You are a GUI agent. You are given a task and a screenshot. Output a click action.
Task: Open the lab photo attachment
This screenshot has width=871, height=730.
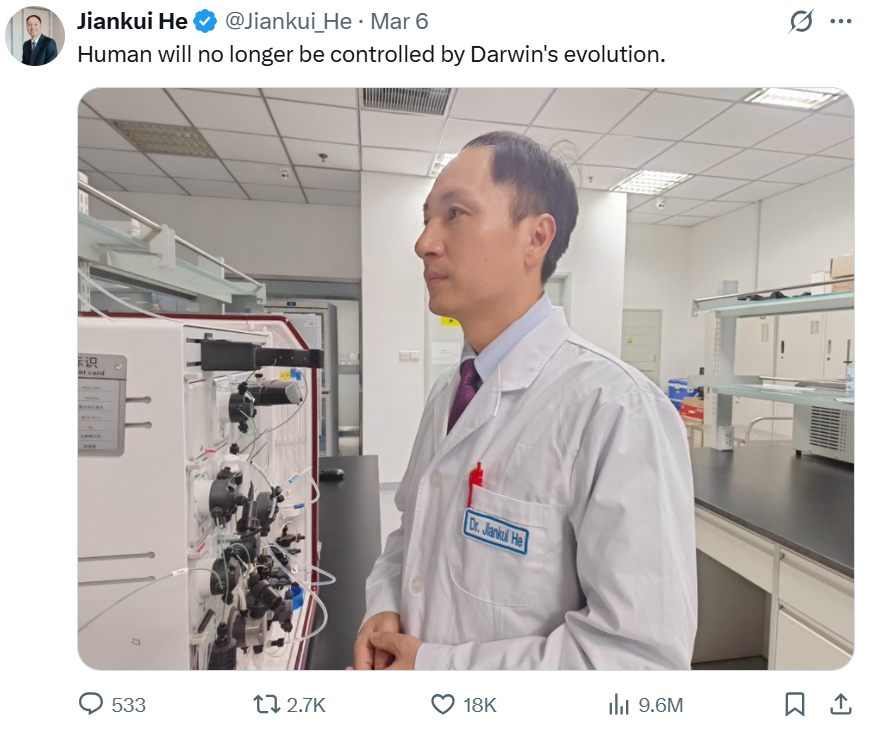(465, 378)
